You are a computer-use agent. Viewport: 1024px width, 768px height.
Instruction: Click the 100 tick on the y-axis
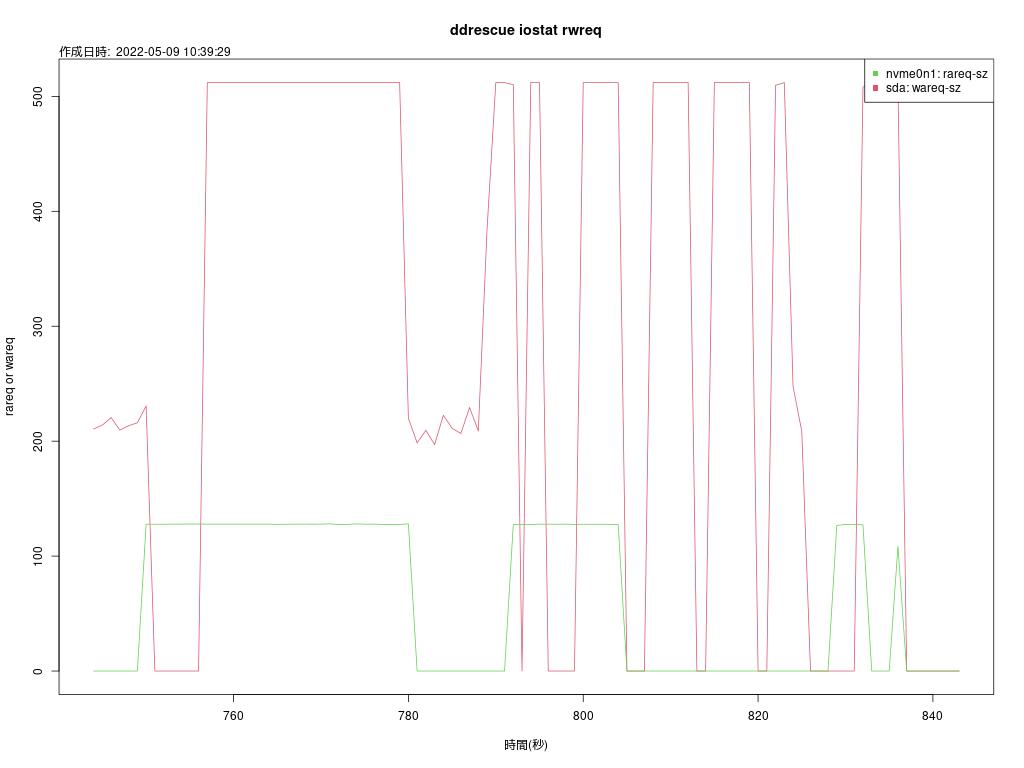coord(37,556)
